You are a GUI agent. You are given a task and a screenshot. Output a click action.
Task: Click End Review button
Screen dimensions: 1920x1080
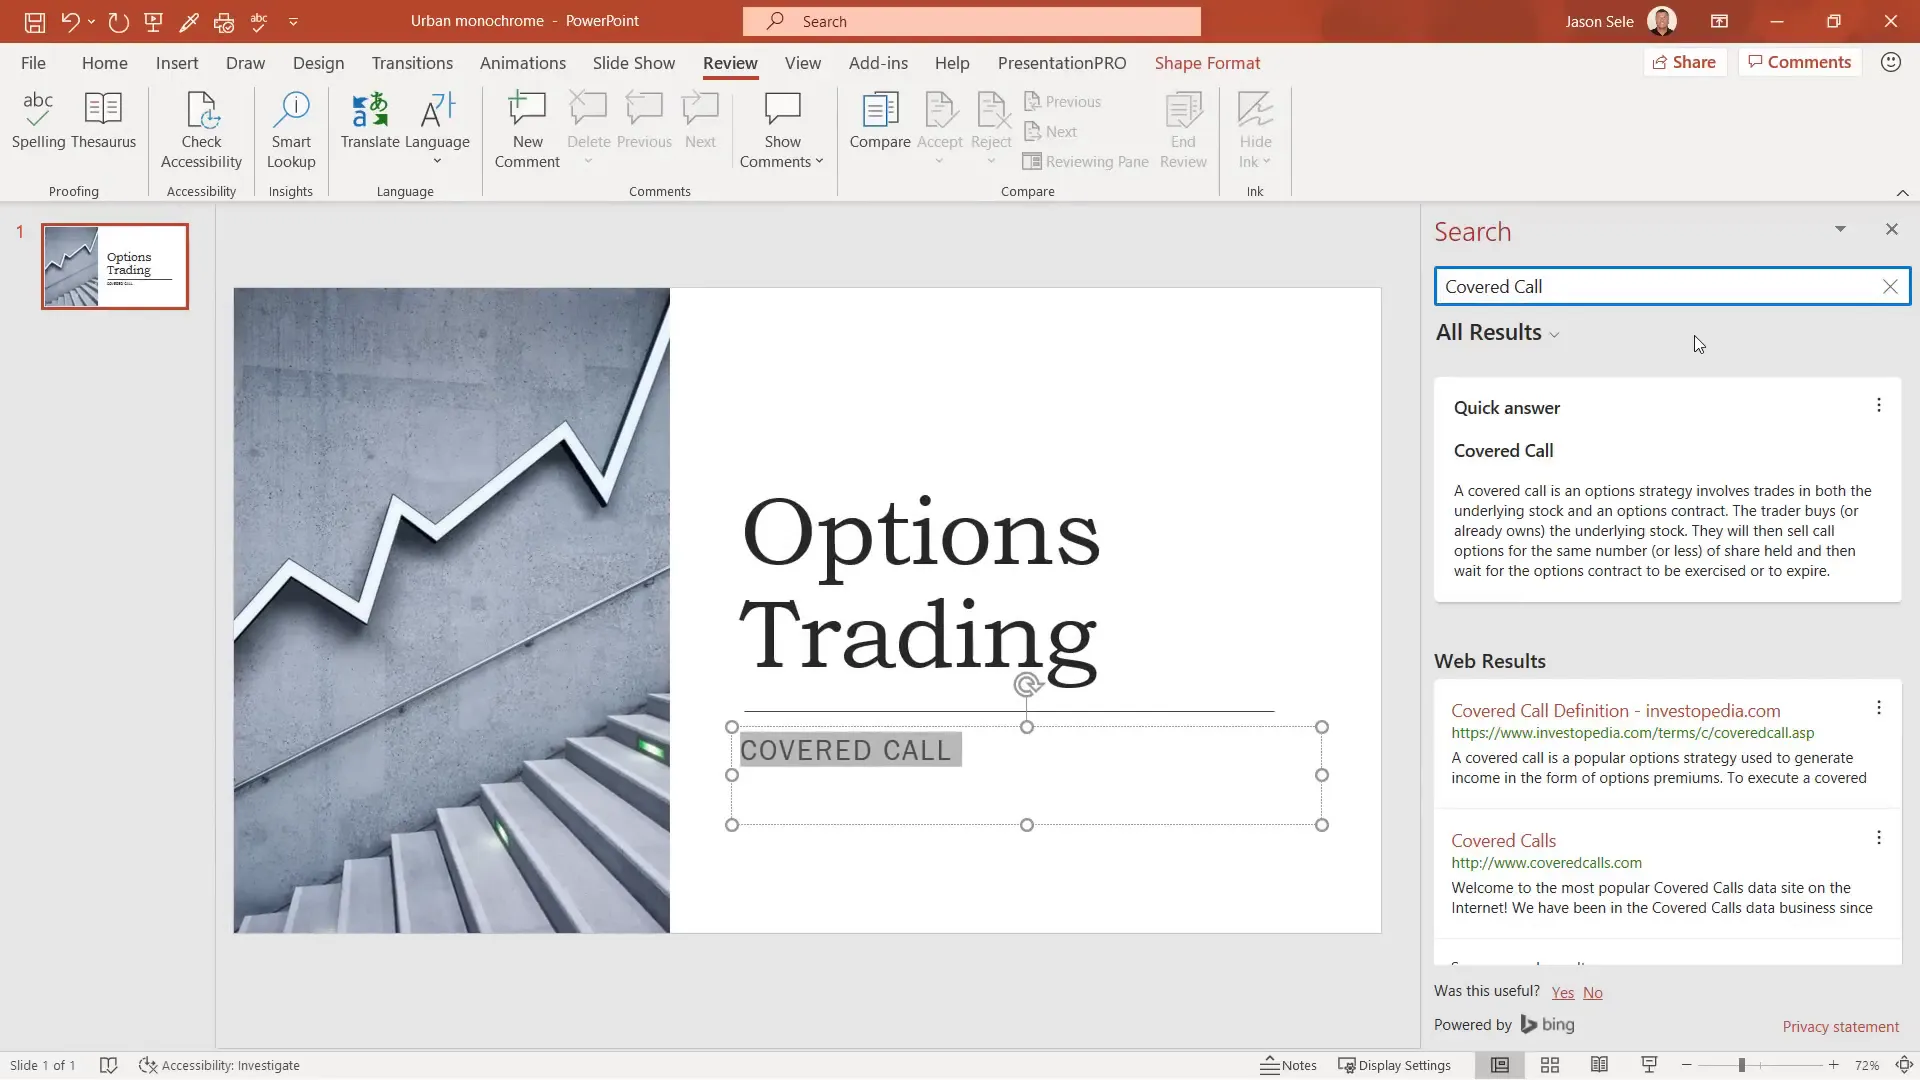coord(1183,131)
